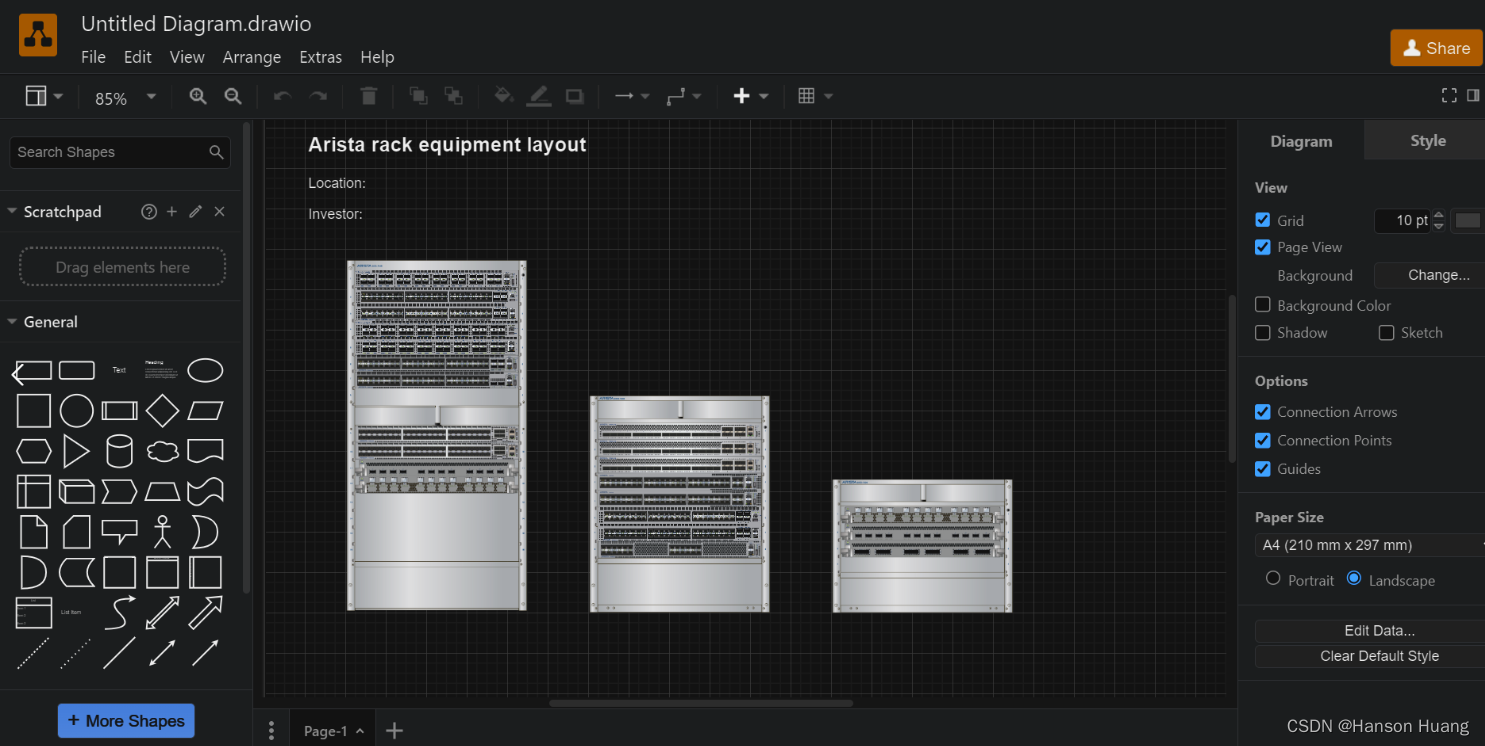This screenshot has width=1485, height=746.
Task: Open Scratchpad help question icon
Action: [149, 211]
